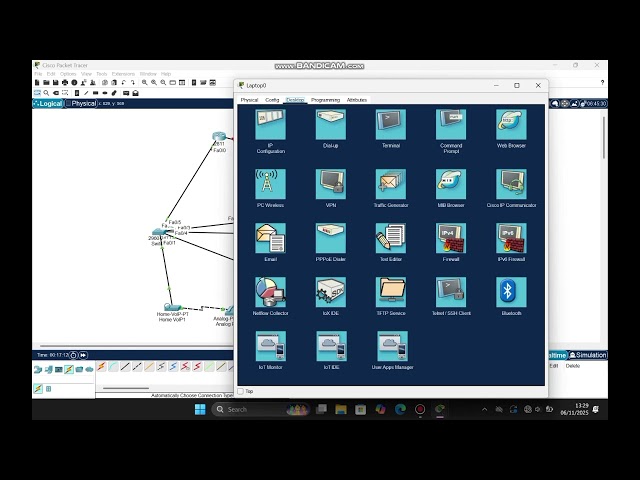Viewport: 640px width, 480px height.
Task: Switch to the Config tab in Laptop0
Action: (x=272, y=100)
